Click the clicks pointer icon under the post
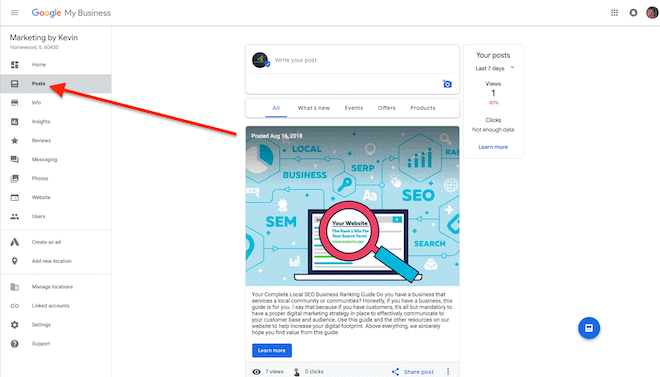 click(297, 372)
